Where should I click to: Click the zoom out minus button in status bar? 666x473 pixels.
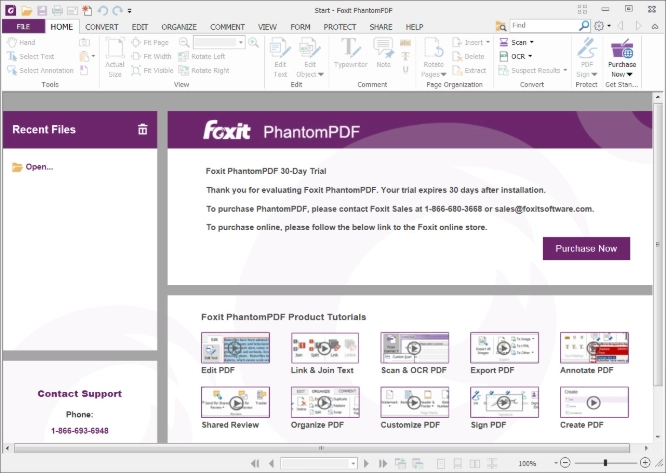click(565, 463)
